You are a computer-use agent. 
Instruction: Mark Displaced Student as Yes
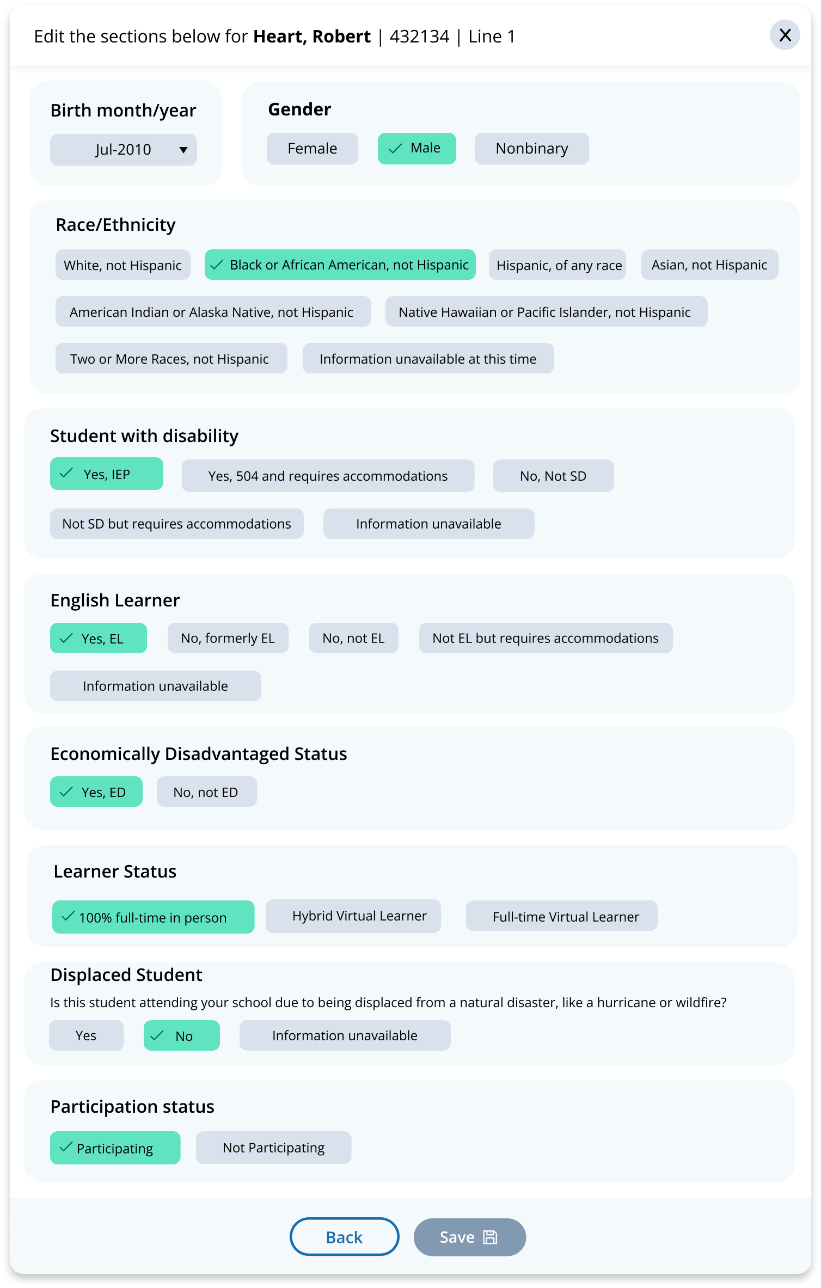pyautogui.click(x=86, y=1035)
